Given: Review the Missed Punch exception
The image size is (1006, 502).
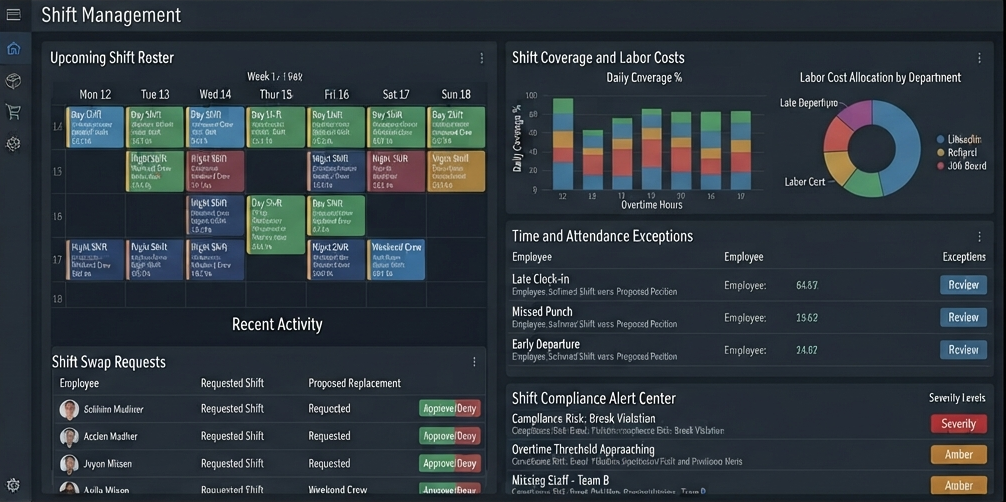Looking at the screenshot, I should pos(963,317).
